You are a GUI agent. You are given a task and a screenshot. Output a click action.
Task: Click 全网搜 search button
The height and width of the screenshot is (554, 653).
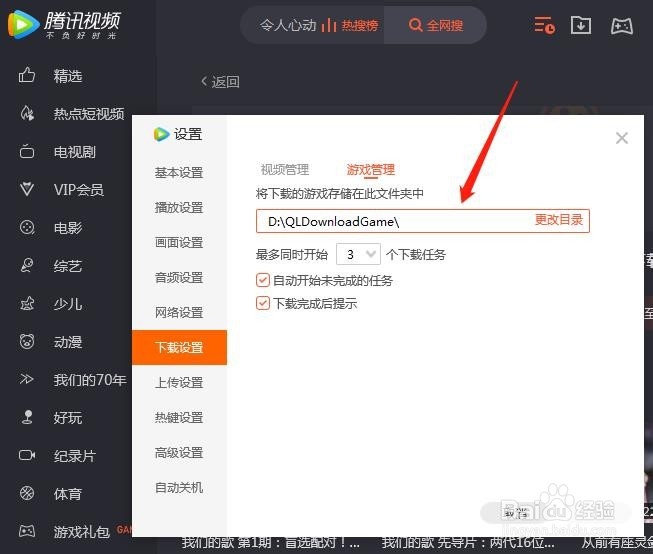tap(435, 25)
